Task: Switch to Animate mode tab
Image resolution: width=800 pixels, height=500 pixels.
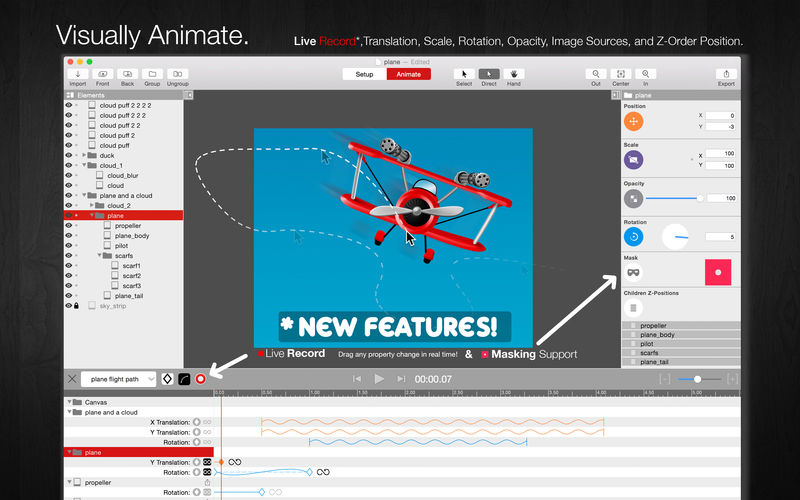Action: point(409,74)
